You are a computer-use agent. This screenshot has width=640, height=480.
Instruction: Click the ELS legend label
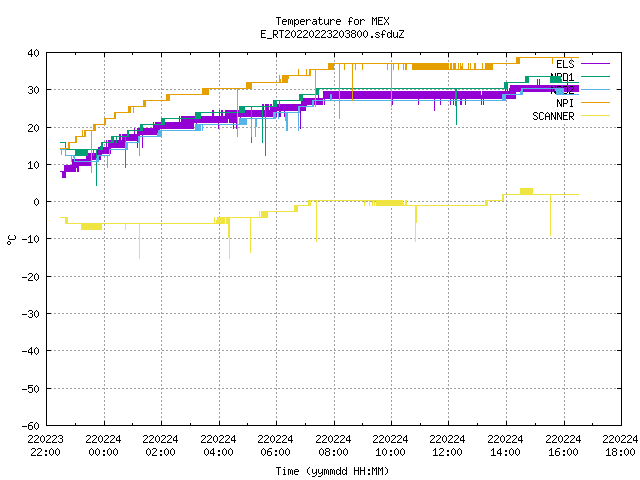(565, 64)
